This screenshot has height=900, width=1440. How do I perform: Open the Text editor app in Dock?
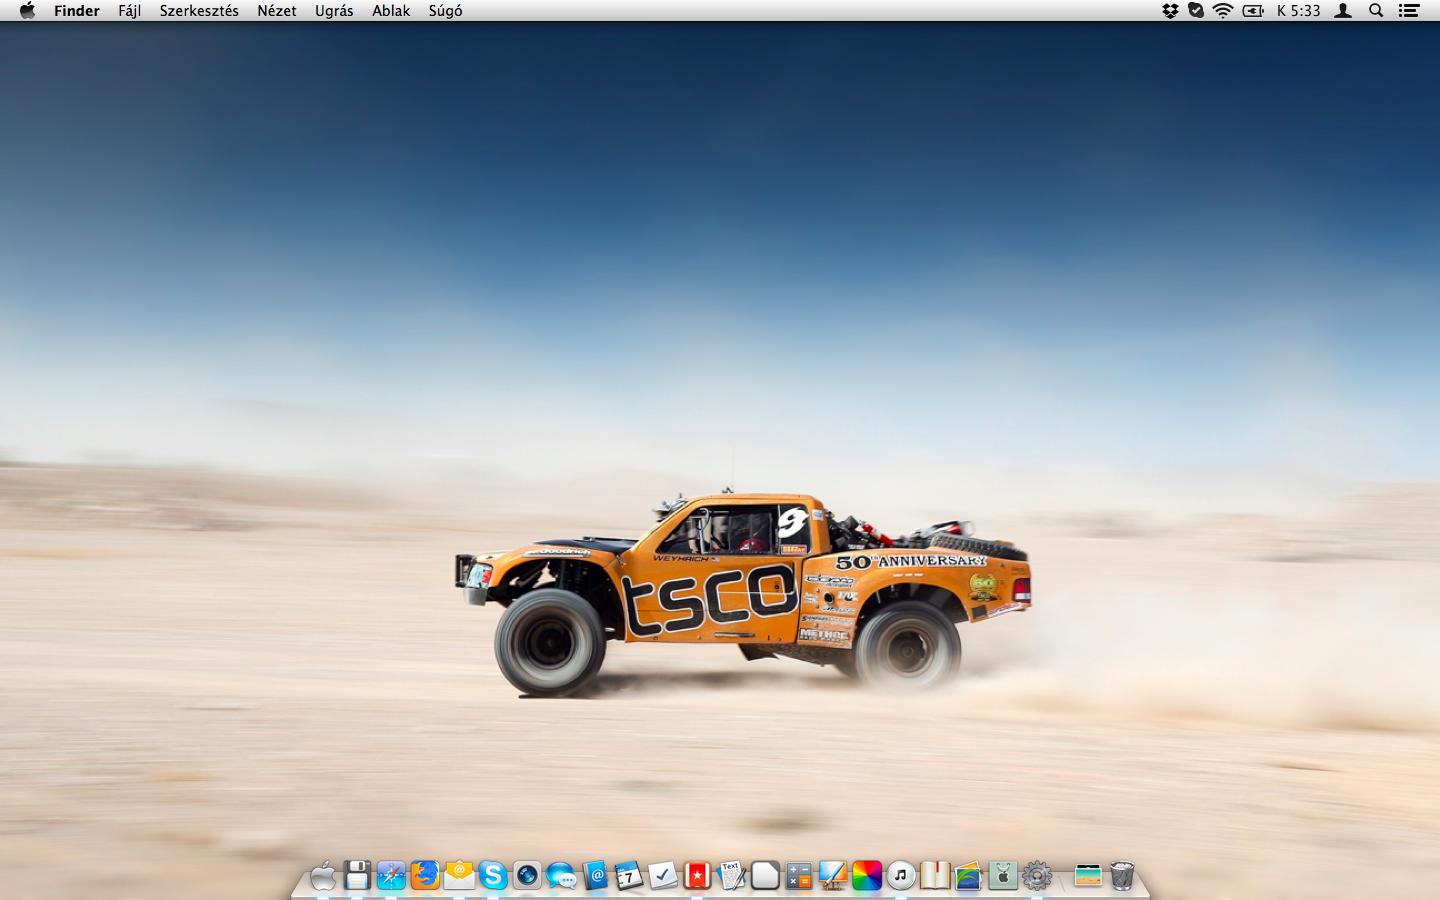(731, 876)
